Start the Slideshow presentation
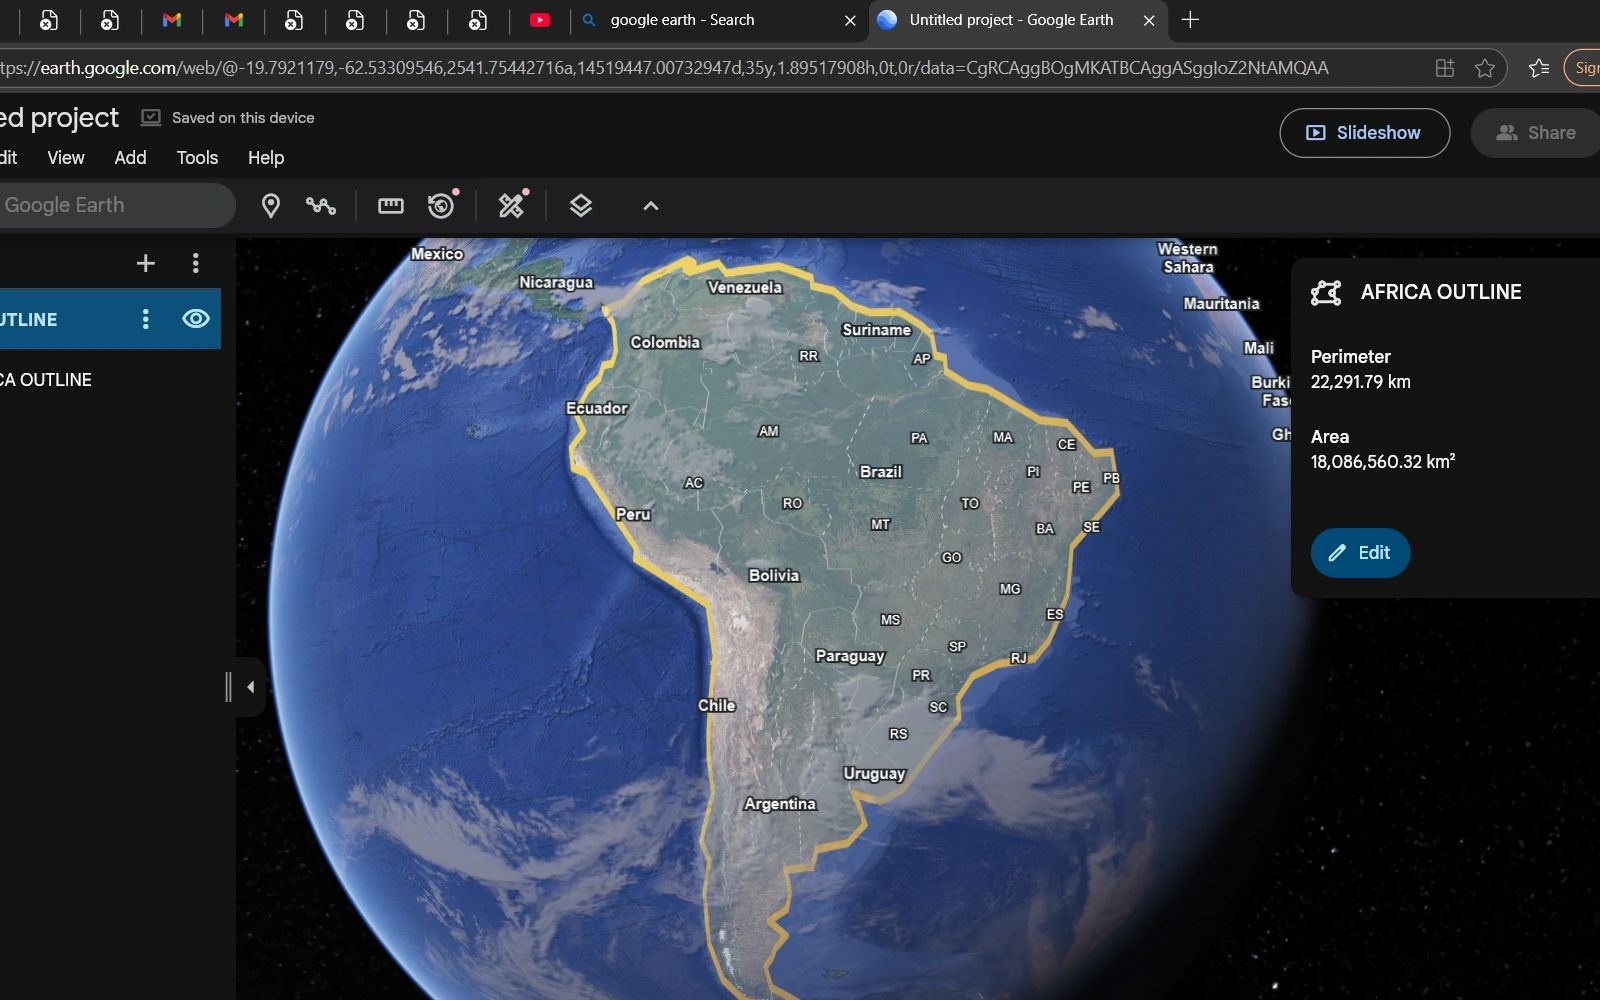The height and width of the screenshot is (1000, 1600). (1364, 133)
